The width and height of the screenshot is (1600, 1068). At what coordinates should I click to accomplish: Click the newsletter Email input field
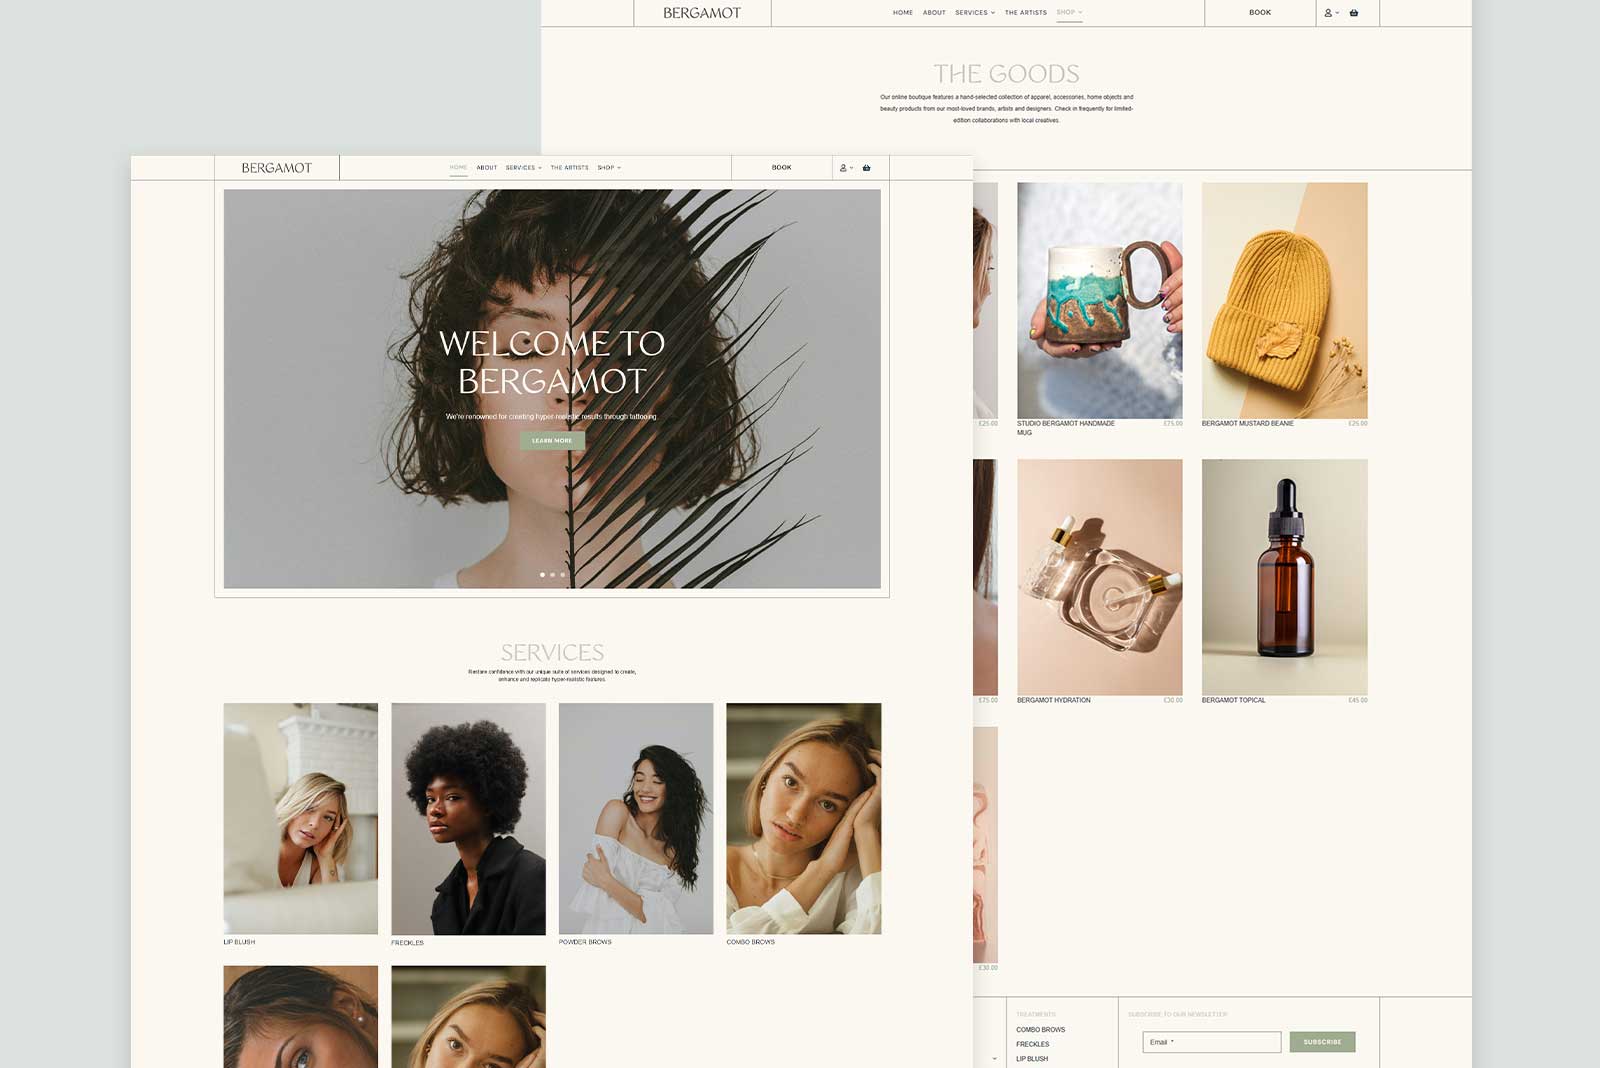click(x=1211, y=1042)
